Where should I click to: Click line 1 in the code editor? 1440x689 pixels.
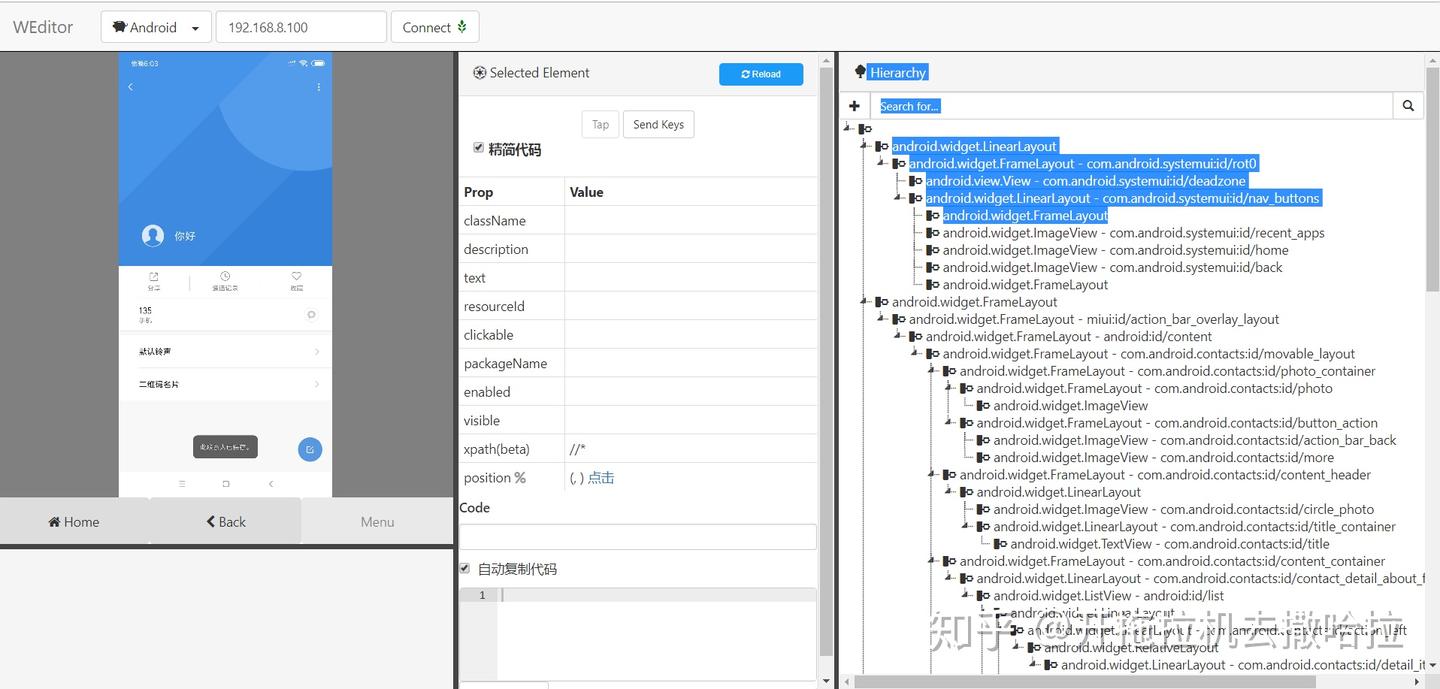tap(657, 595)
